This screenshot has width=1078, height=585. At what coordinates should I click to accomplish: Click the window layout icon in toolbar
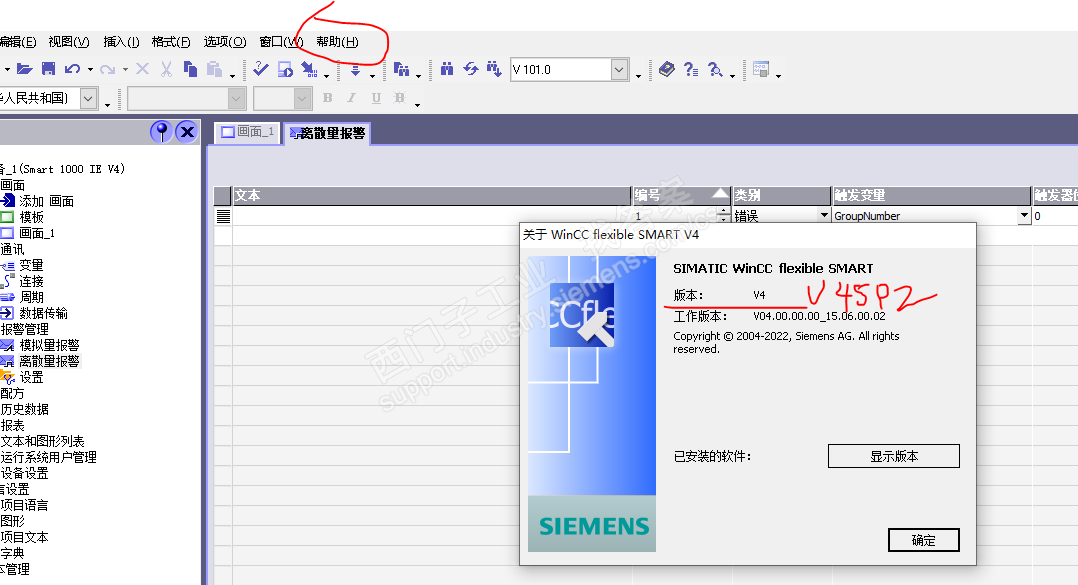pos(761,69)
